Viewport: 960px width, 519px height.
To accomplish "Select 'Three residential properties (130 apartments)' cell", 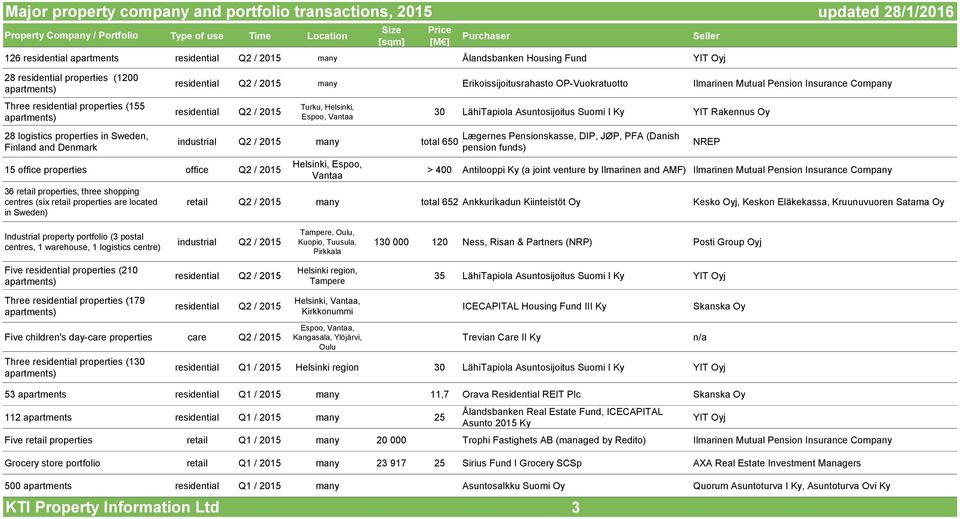I will (x=74, y=367).
